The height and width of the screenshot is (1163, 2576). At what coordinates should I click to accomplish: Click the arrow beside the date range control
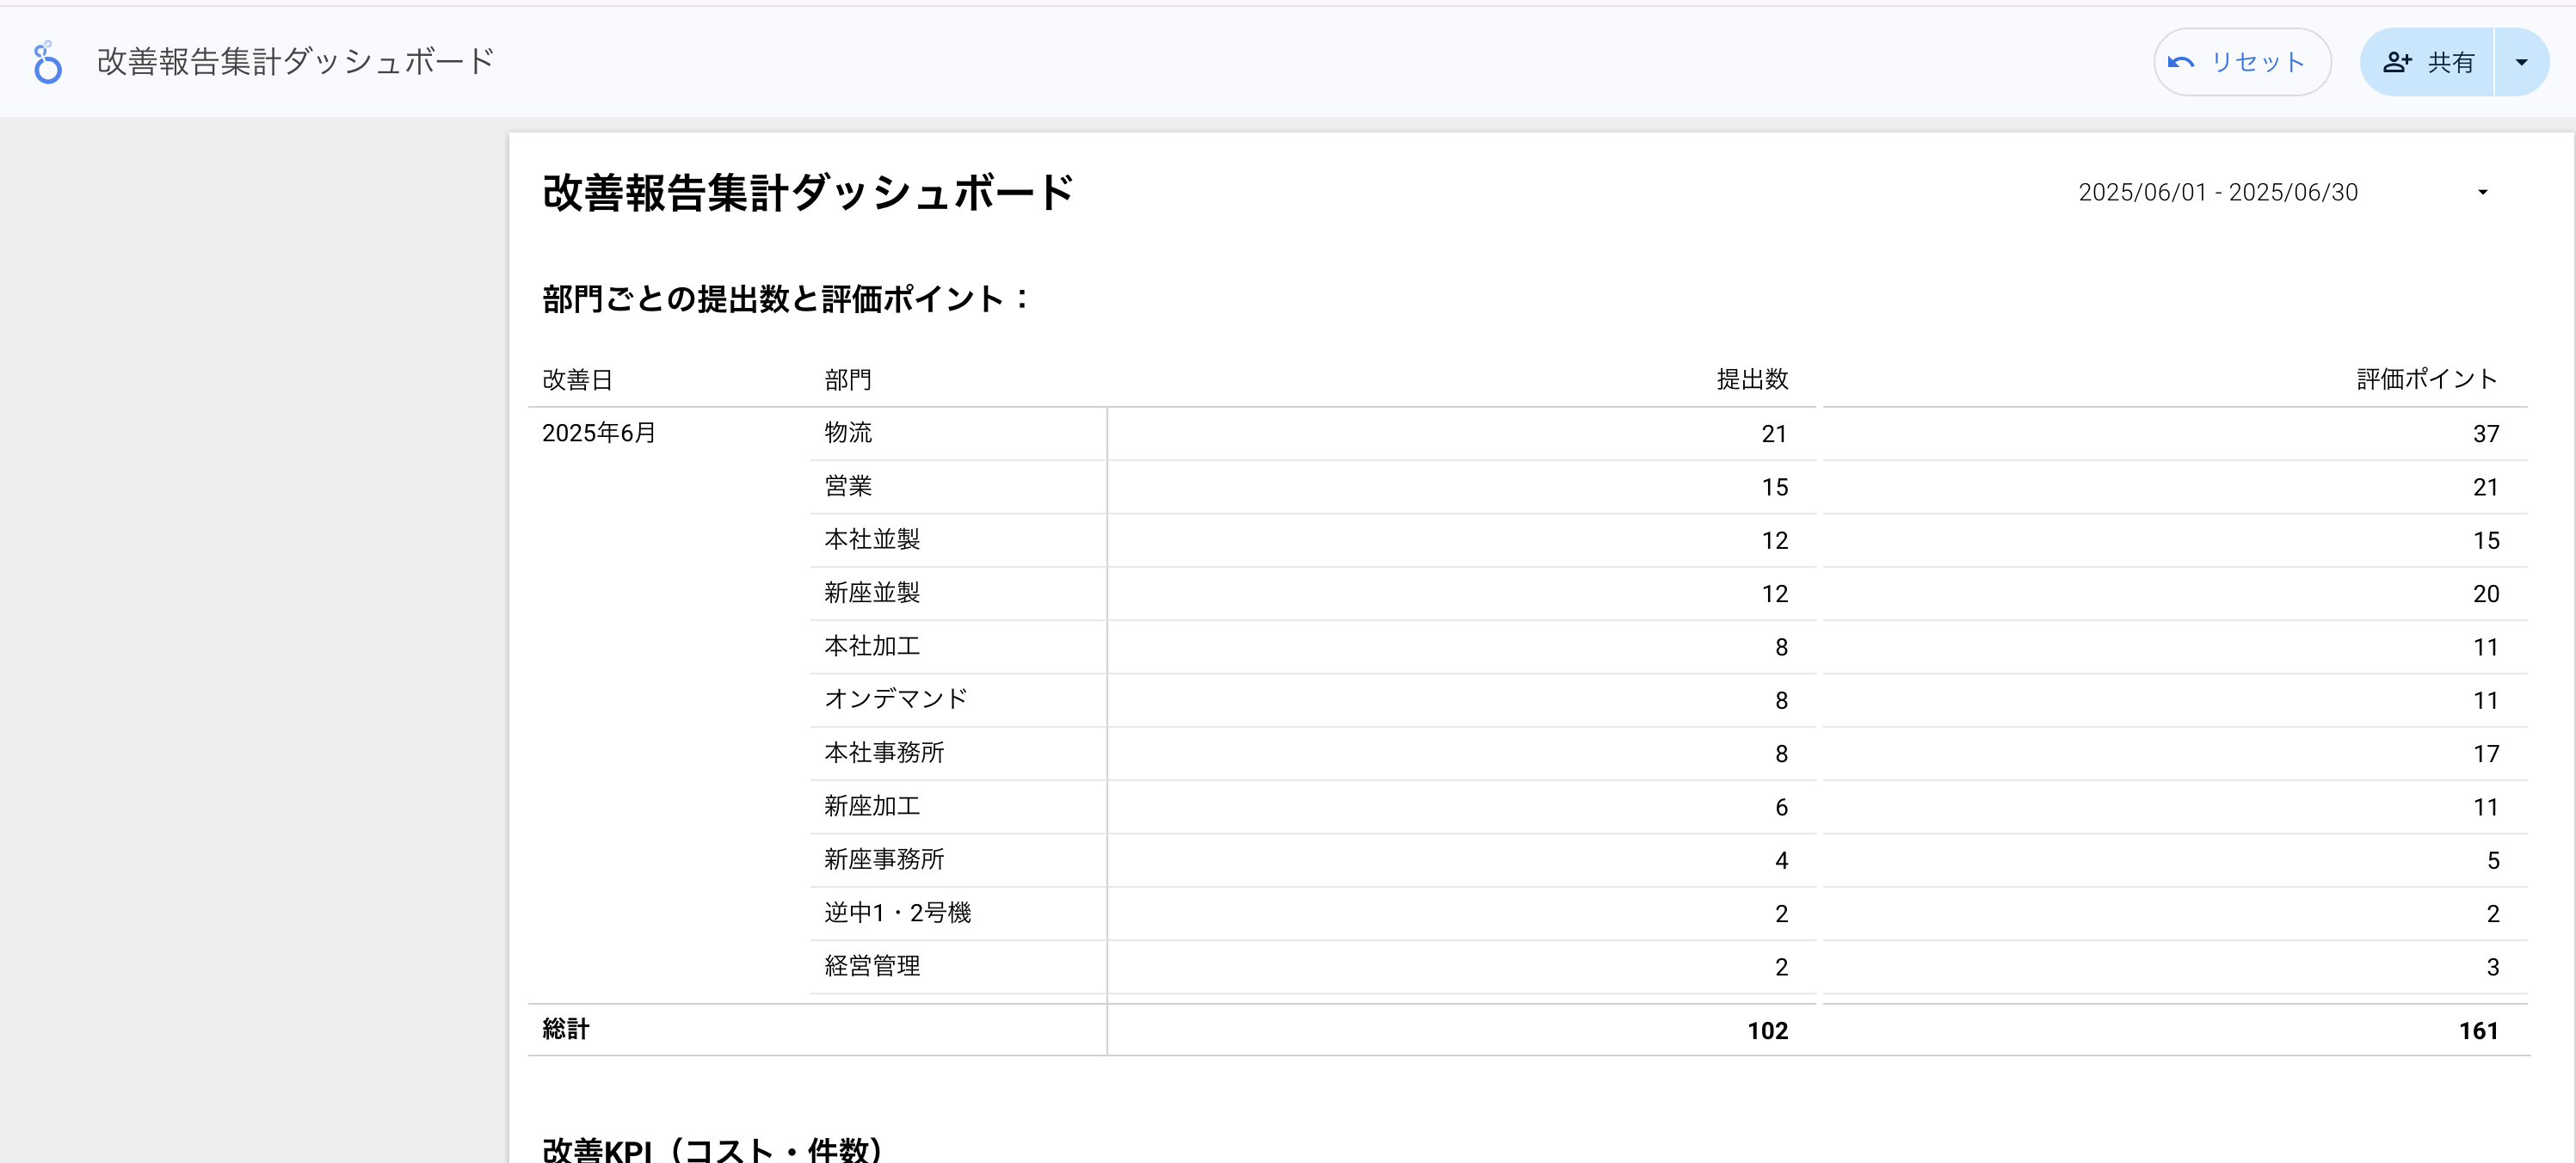coord(2482,192)
